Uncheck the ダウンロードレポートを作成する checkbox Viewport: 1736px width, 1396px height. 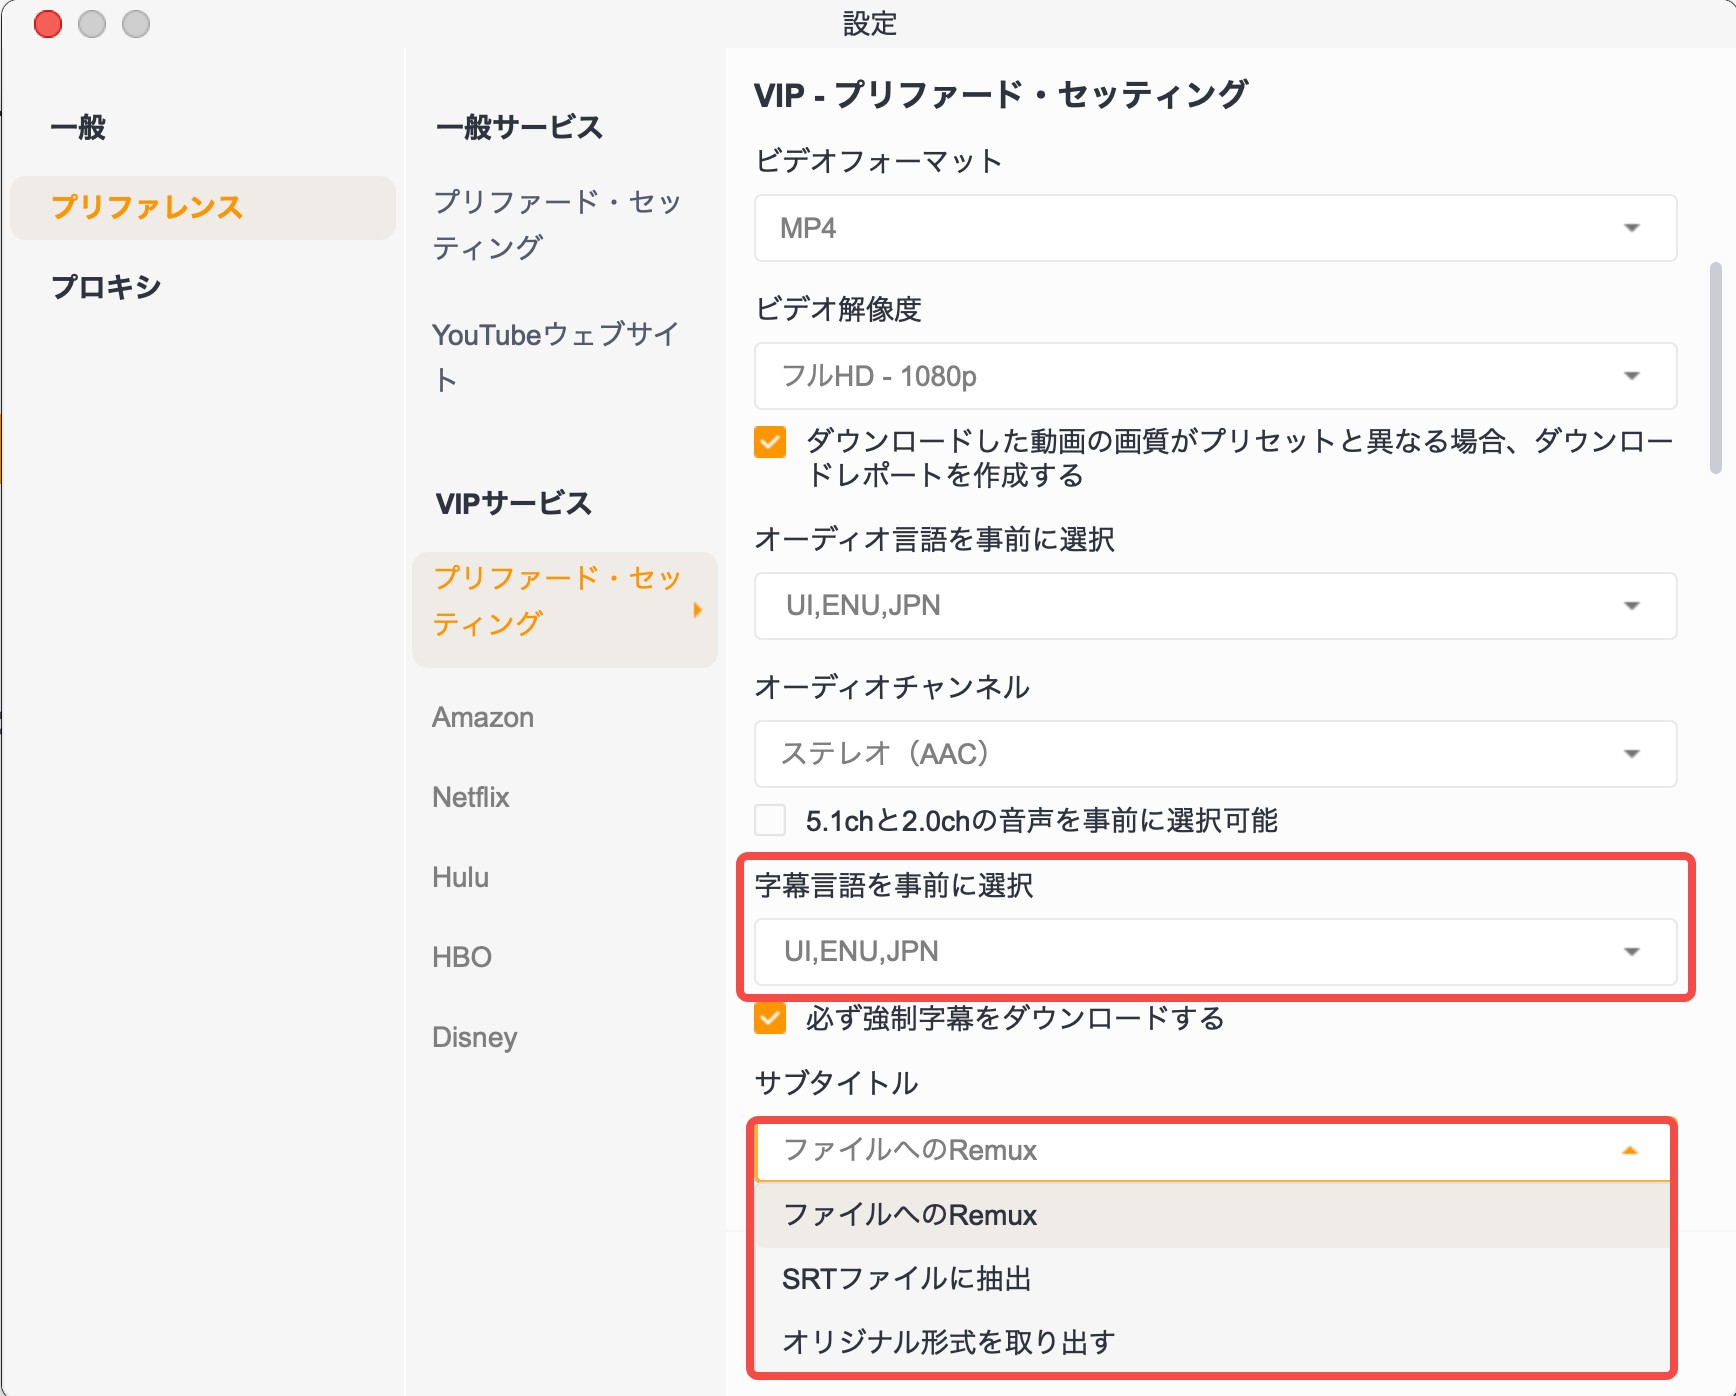tap(770, 441)
